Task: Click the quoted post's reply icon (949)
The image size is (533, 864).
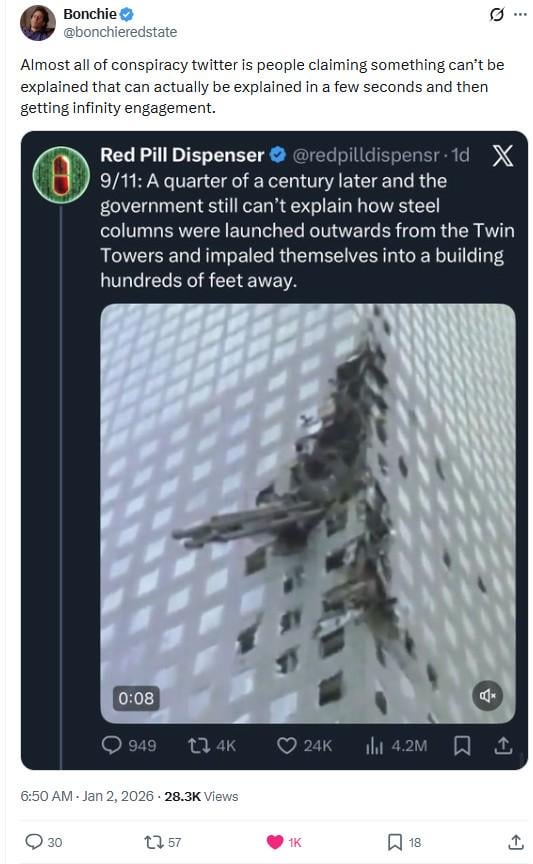Action: pyautogui.click(x=111, y=746)
